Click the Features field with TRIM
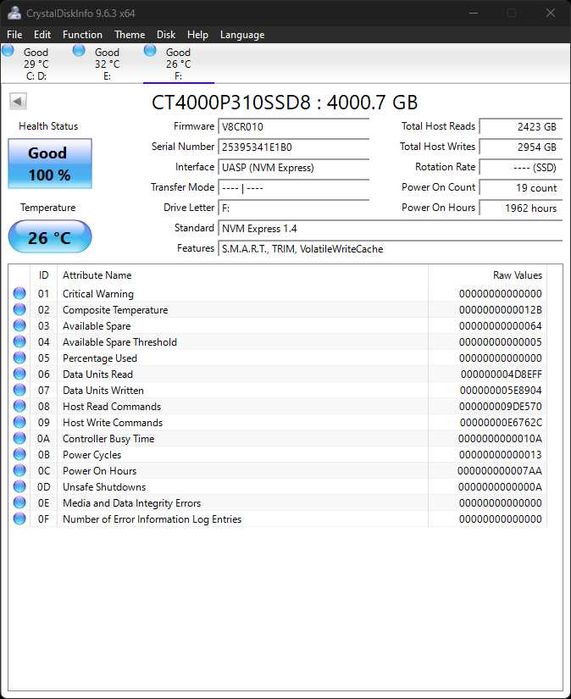 coord(390,249)
